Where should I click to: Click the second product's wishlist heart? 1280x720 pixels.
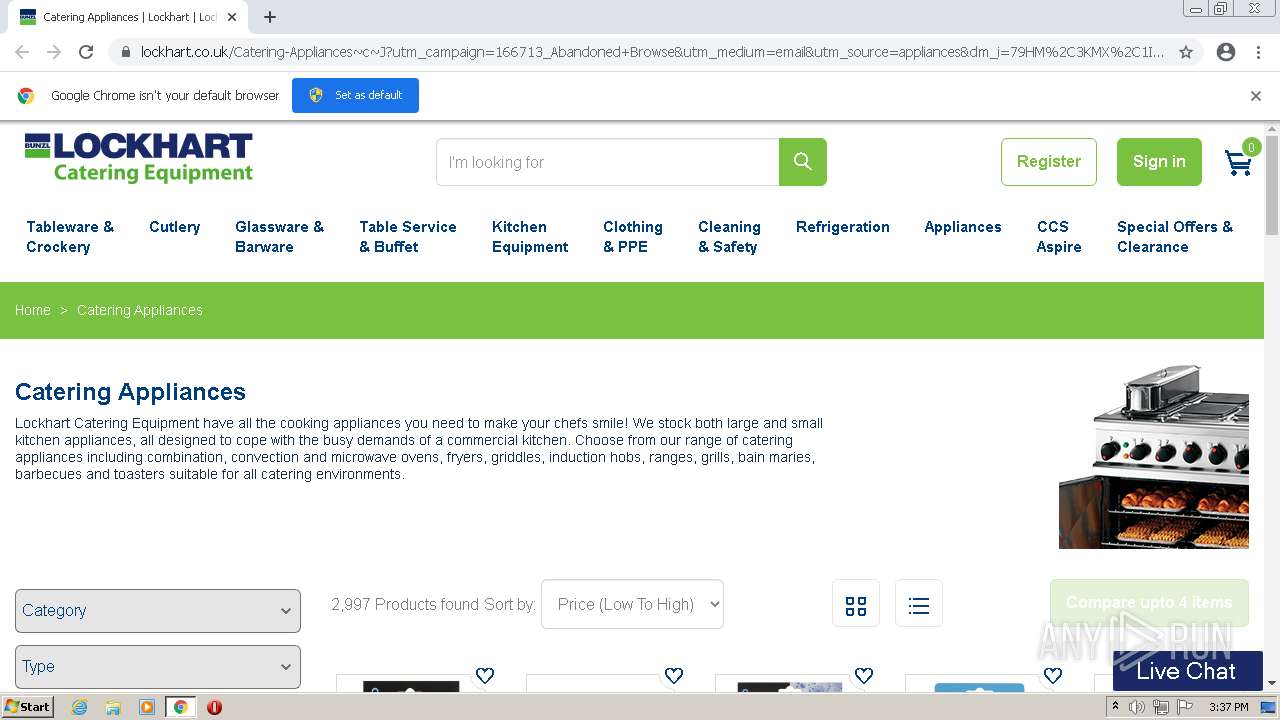point(674,676)
